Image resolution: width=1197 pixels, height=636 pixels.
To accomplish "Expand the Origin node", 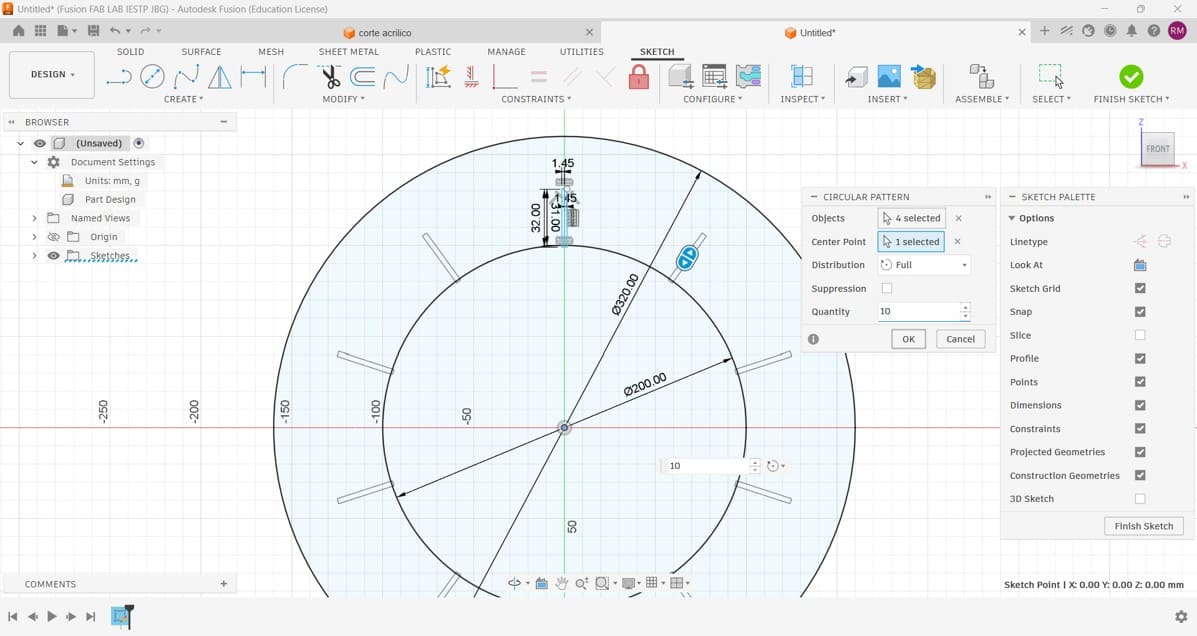I will (34, 237).
